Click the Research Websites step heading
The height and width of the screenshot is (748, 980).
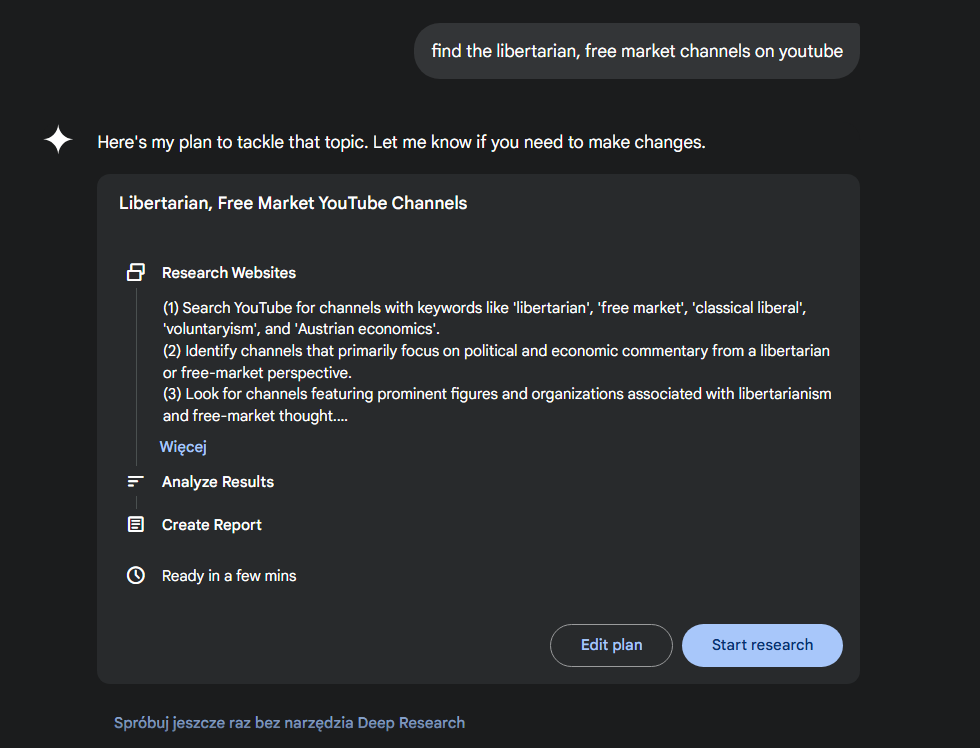(229, 273)
